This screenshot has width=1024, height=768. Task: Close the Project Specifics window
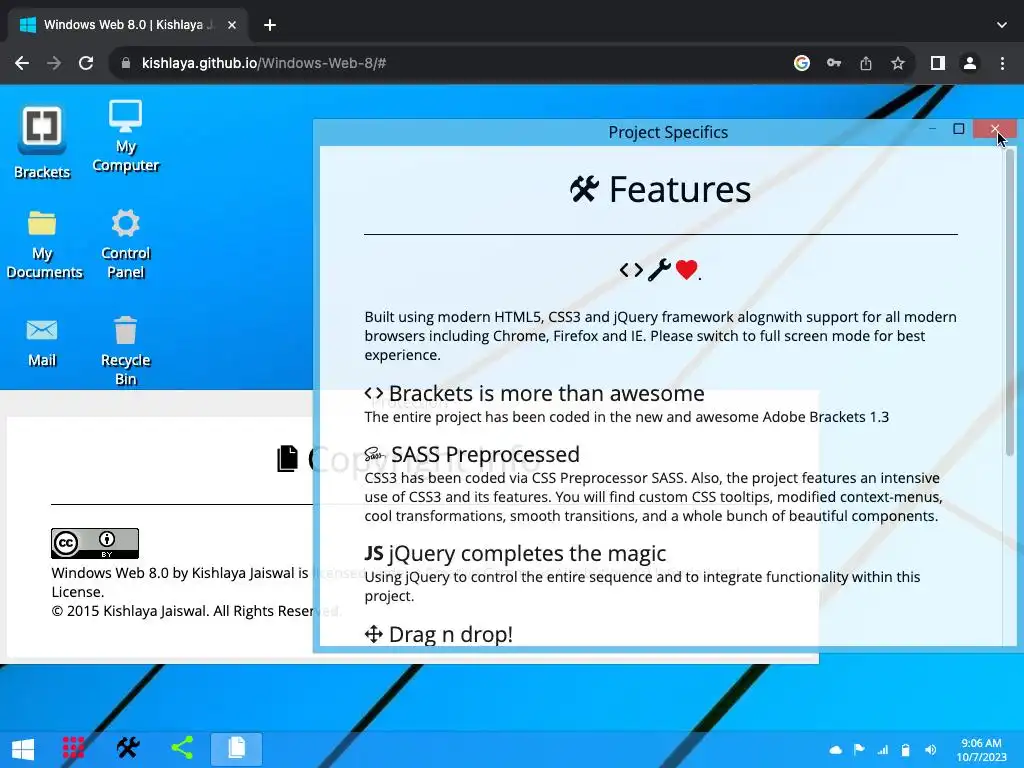coord(995,129)
